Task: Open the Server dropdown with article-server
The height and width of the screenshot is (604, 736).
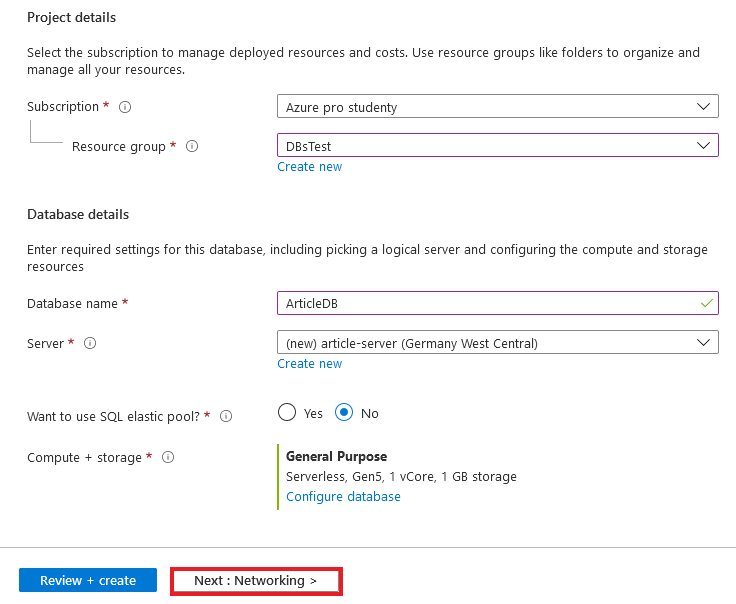Action: [x=497, y=343]
